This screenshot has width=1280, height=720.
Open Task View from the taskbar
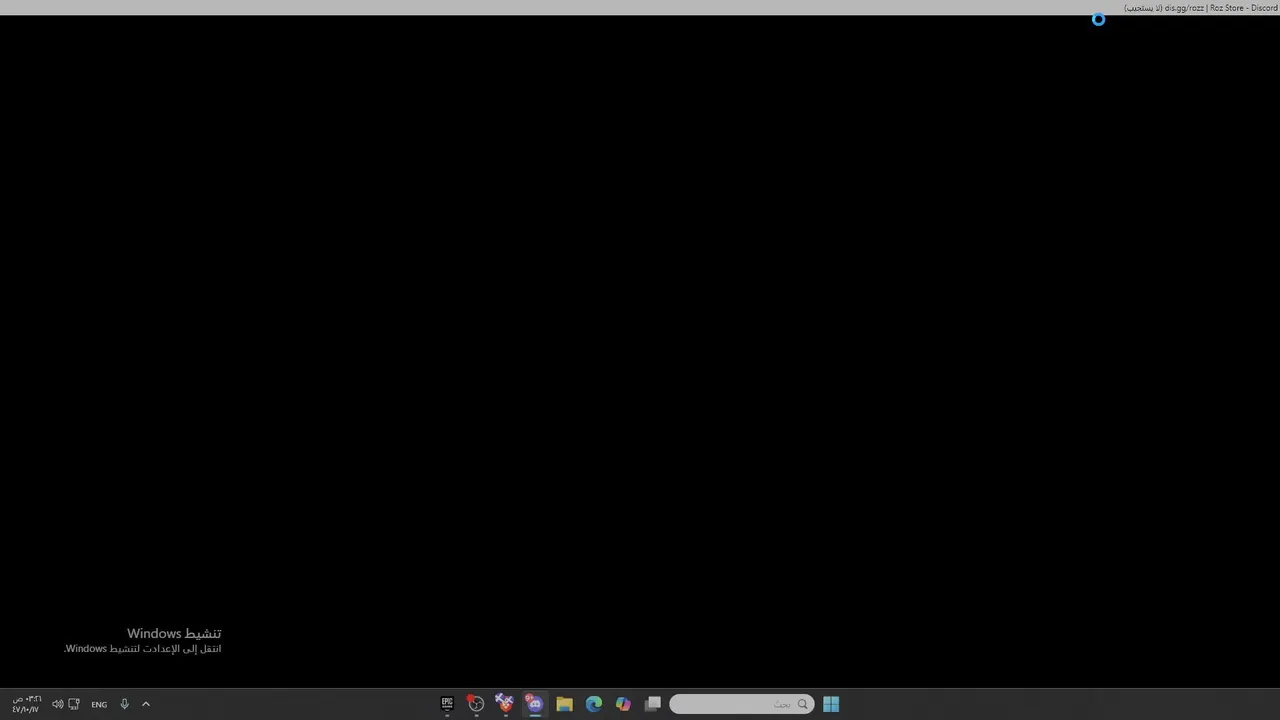[x=653, y=704]
